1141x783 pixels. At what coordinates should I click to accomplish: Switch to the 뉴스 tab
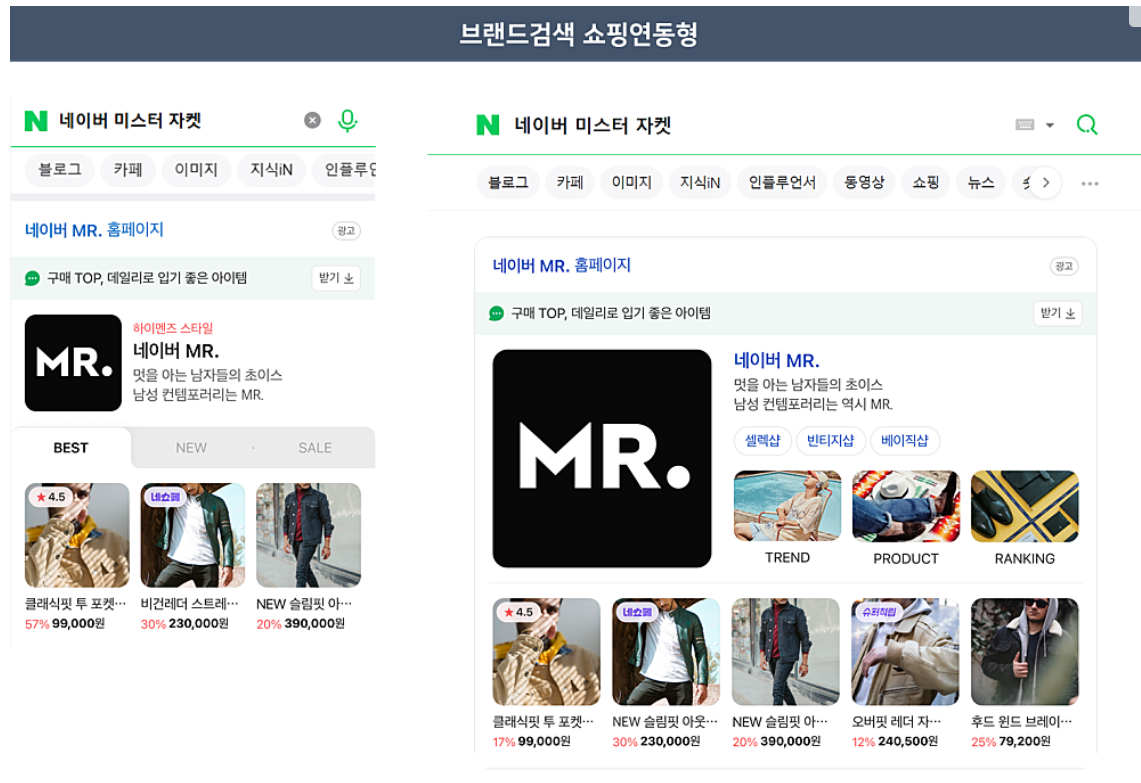[x=981, y=183]
